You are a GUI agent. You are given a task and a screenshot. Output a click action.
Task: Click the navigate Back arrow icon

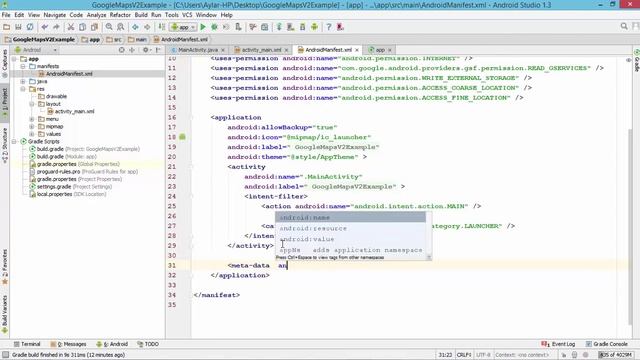tap(135, 27)
